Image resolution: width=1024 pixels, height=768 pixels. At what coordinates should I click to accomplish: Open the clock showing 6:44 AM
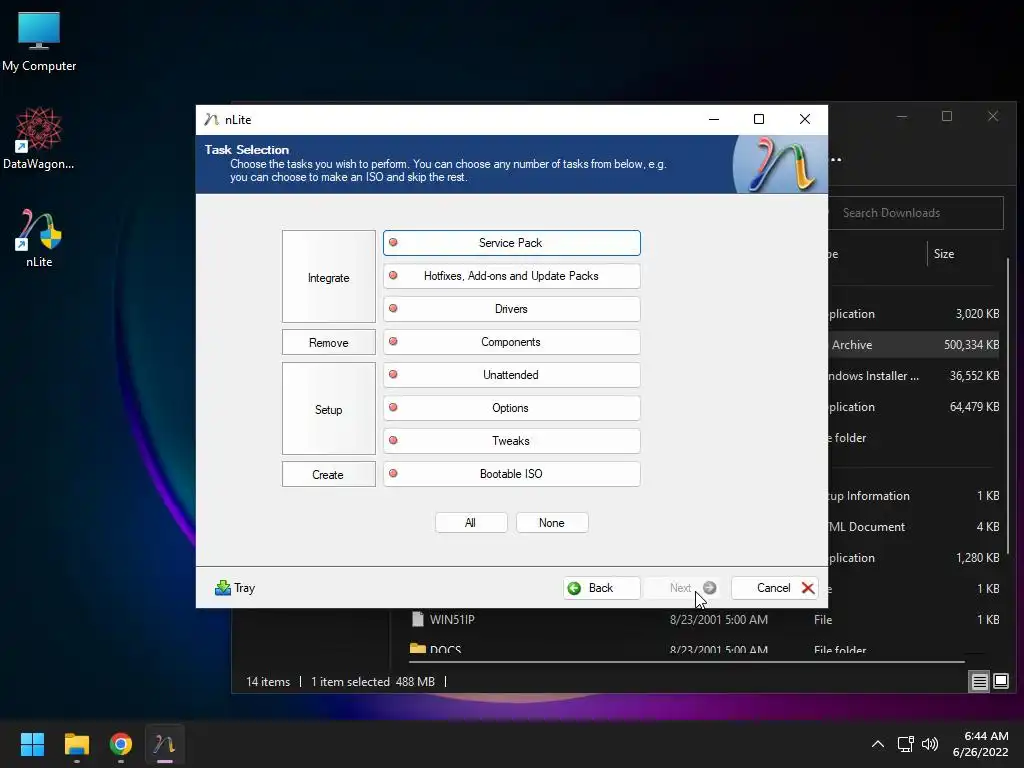pyautogui.click(x=980, y=744)
